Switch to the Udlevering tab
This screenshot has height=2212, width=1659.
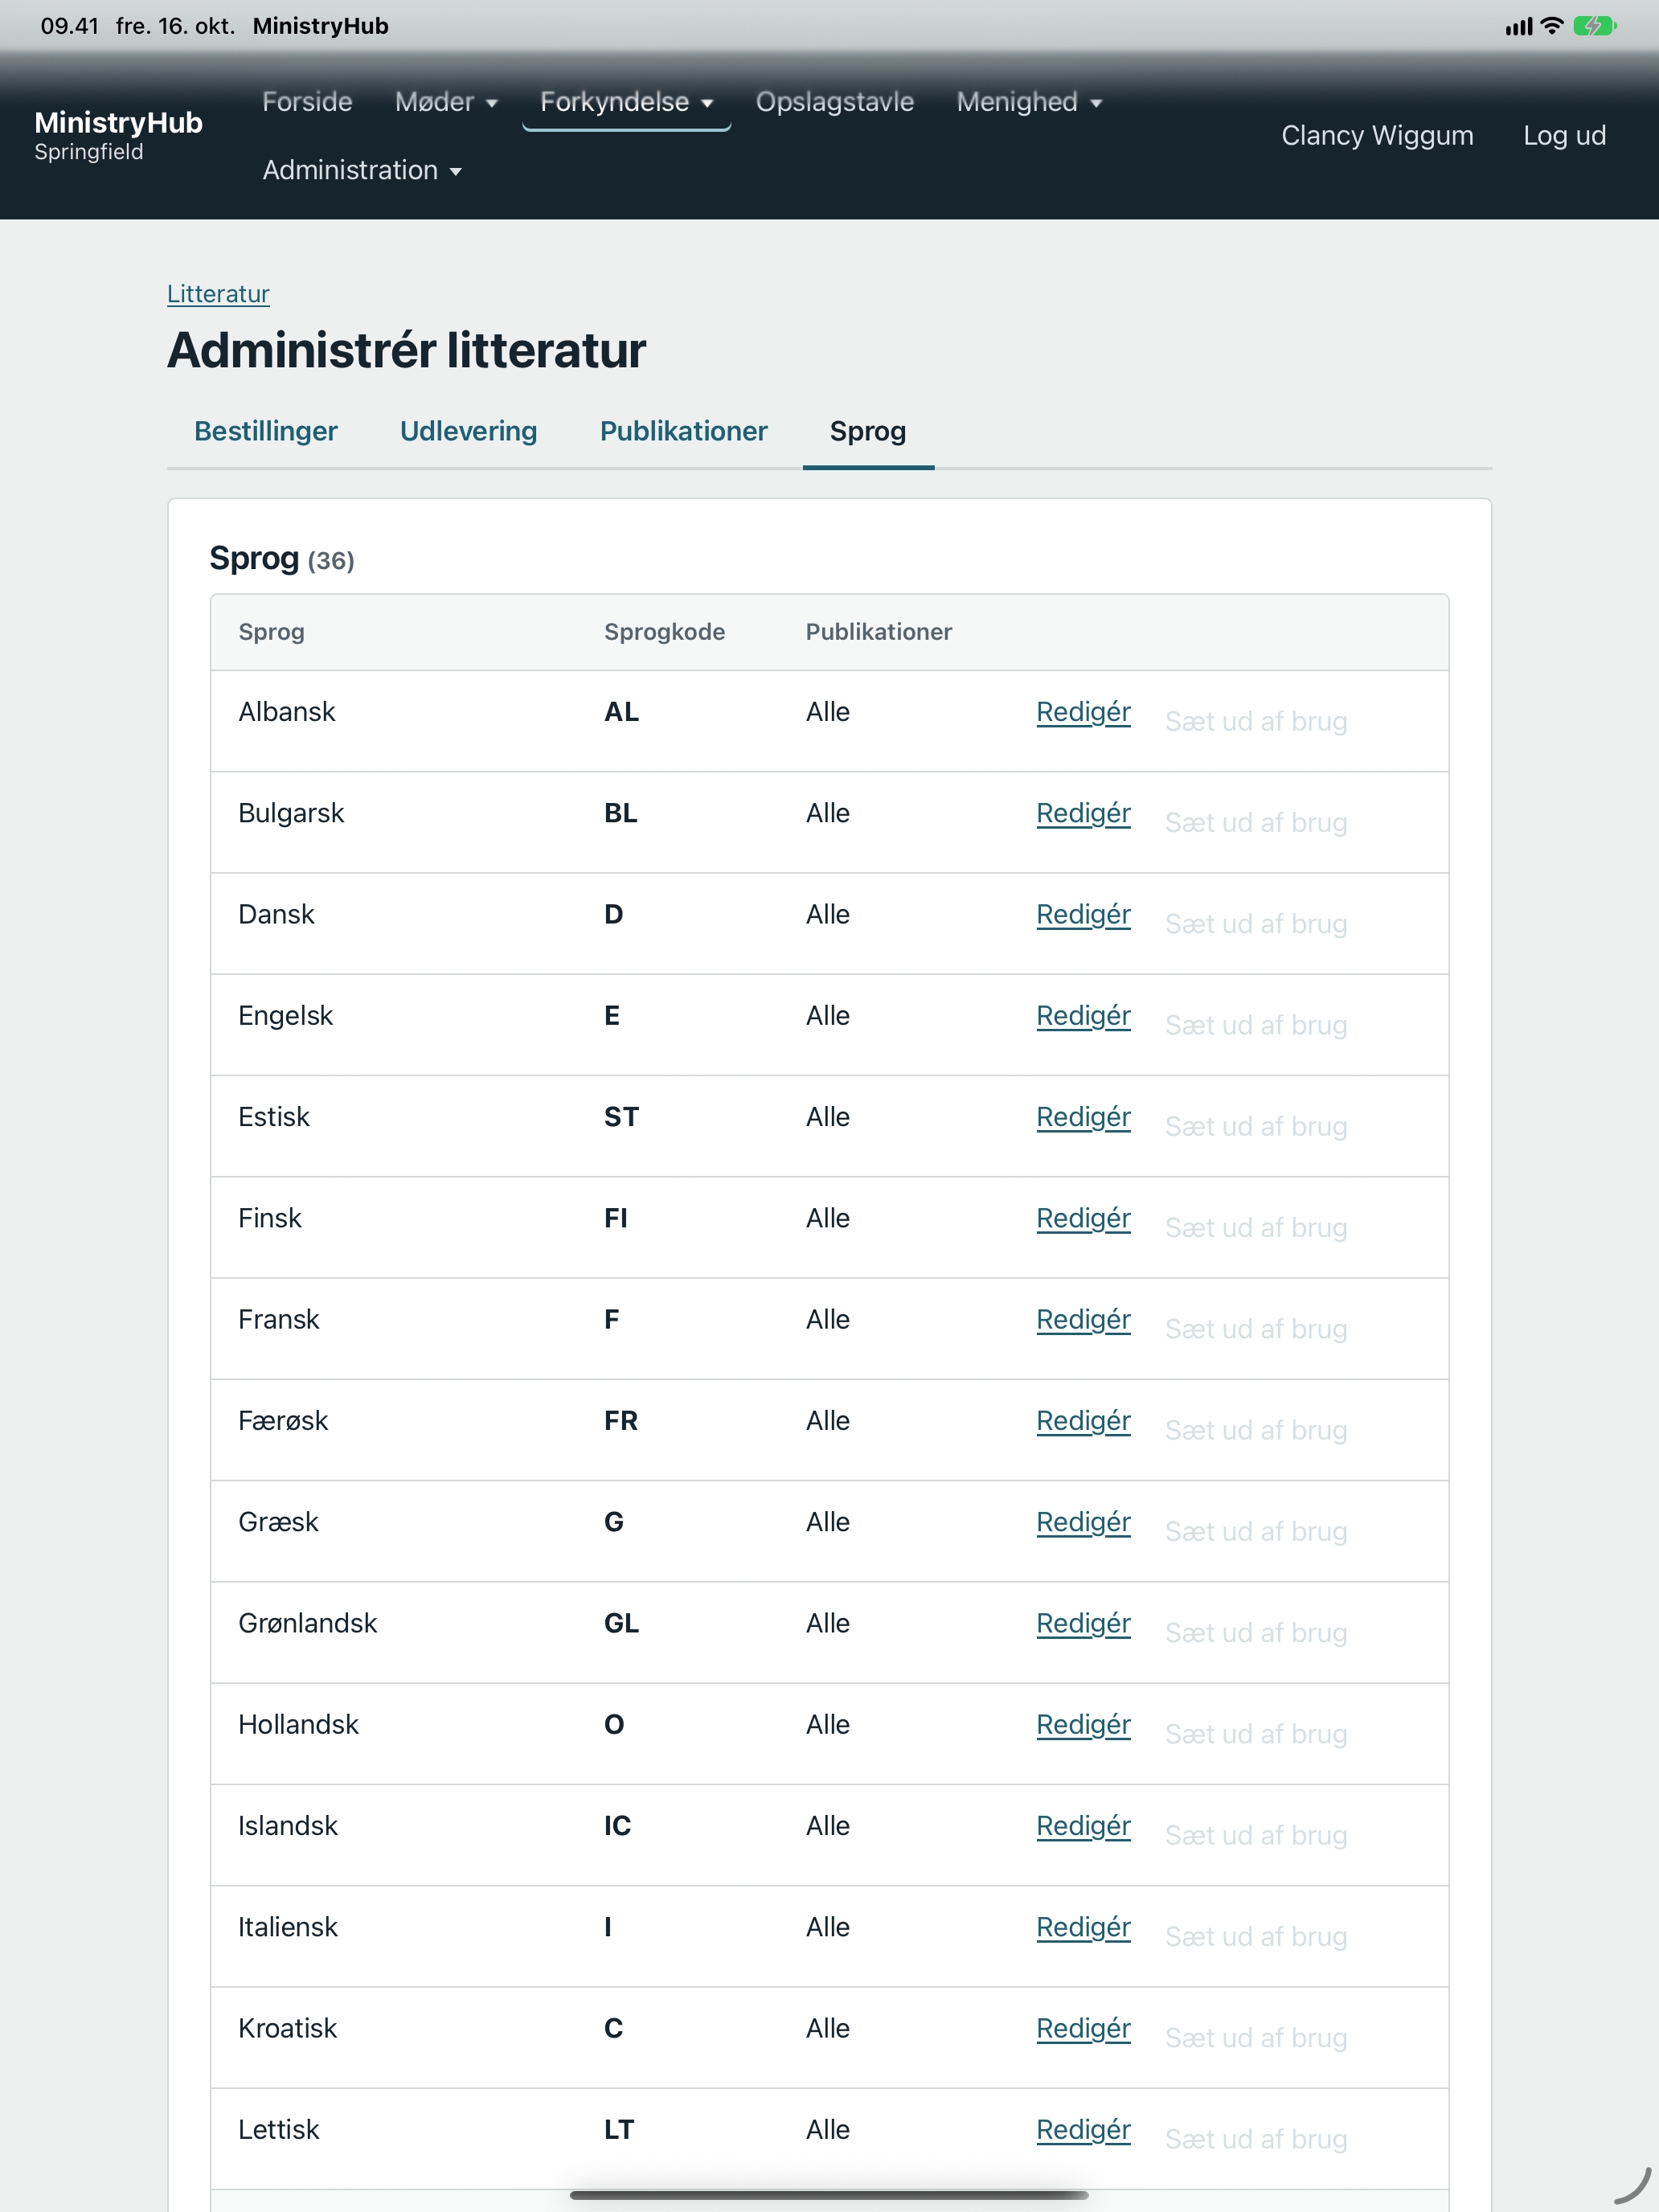pos(468,431)
